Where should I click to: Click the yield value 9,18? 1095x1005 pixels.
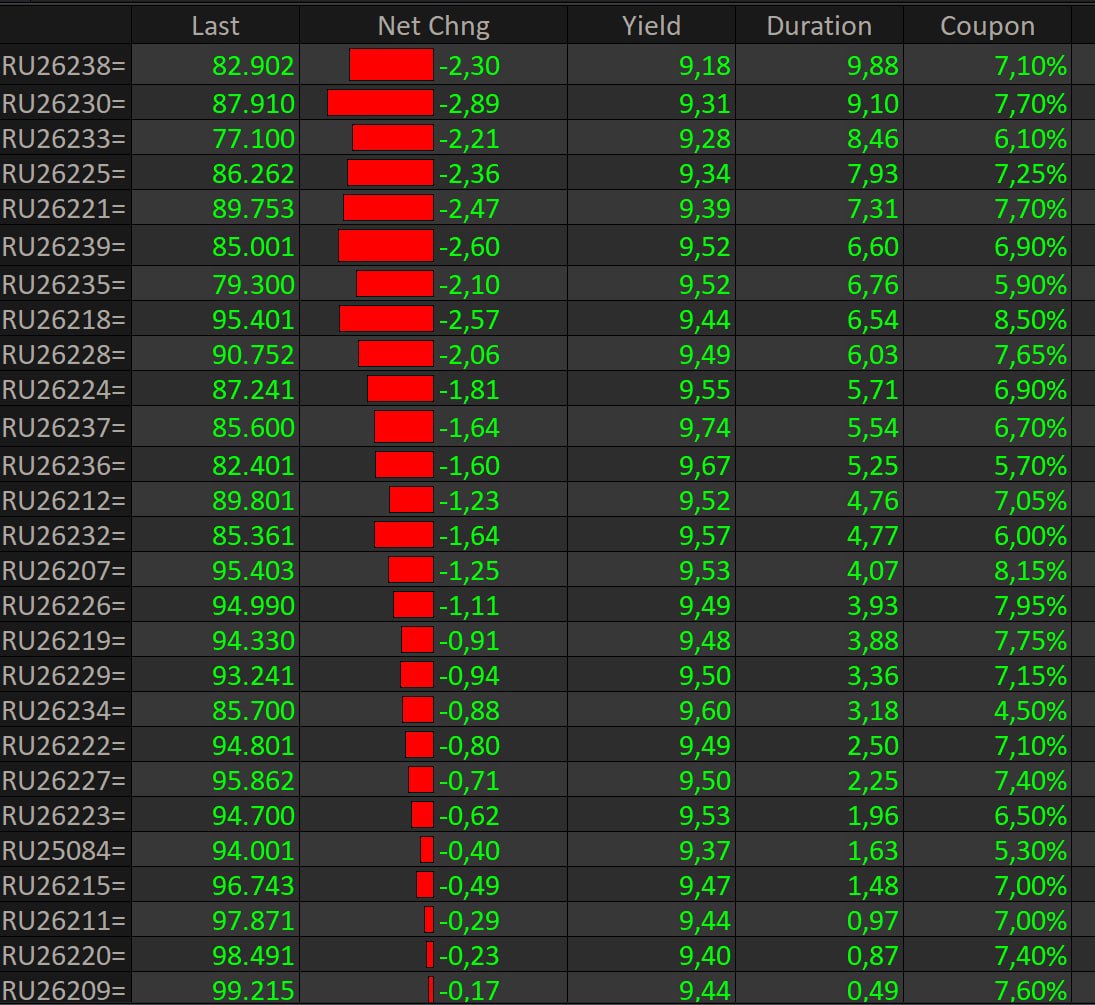pos(705,66)
